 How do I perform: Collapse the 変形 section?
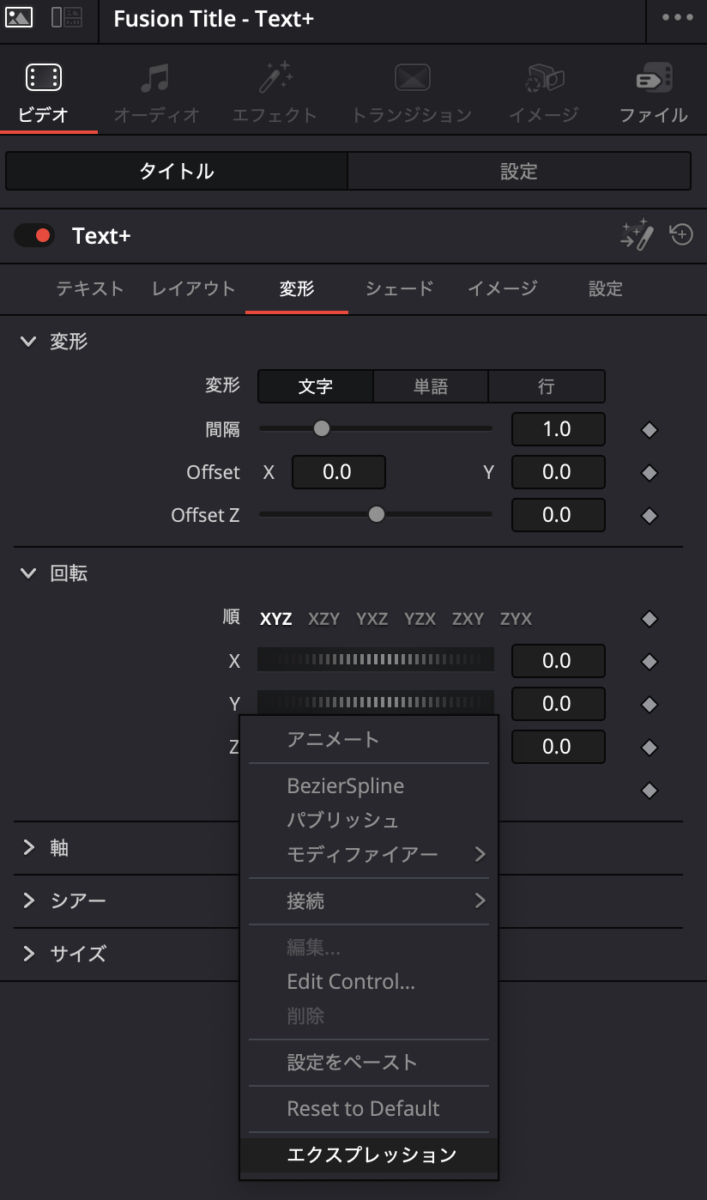(x=28, y=341)
